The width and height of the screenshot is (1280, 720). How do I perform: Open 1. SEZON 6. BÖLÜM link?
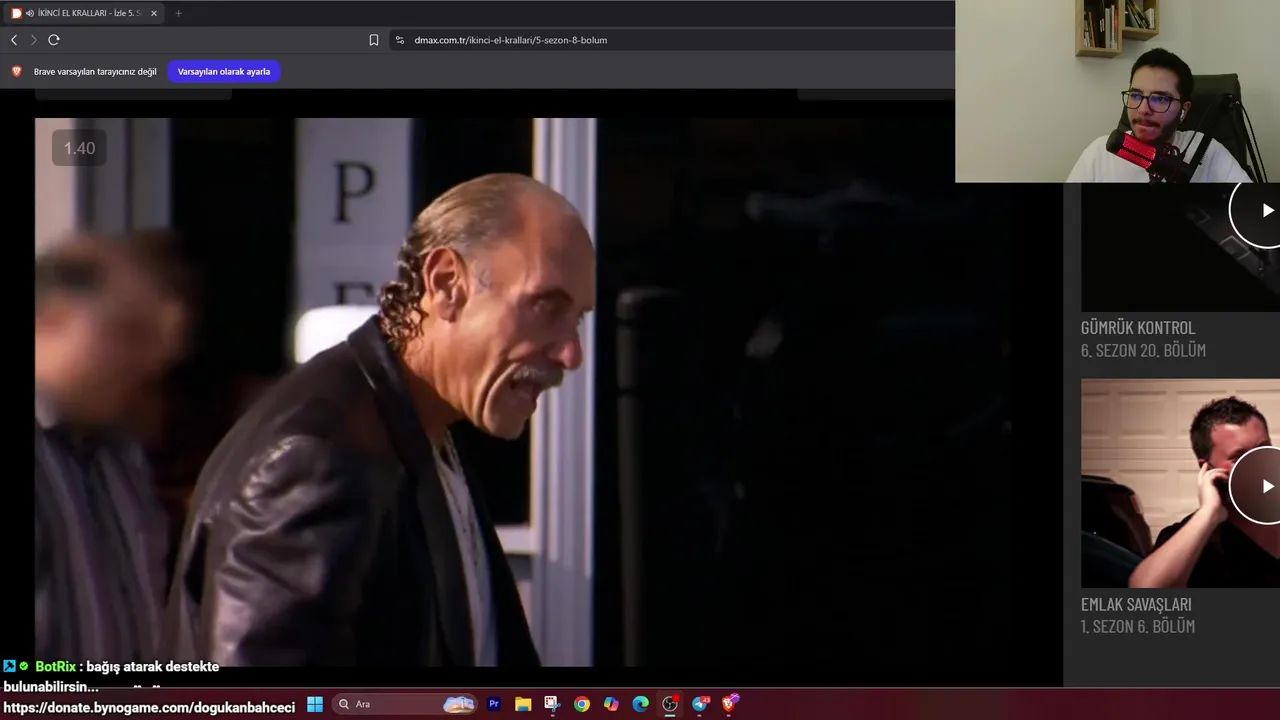(1138, 626)
